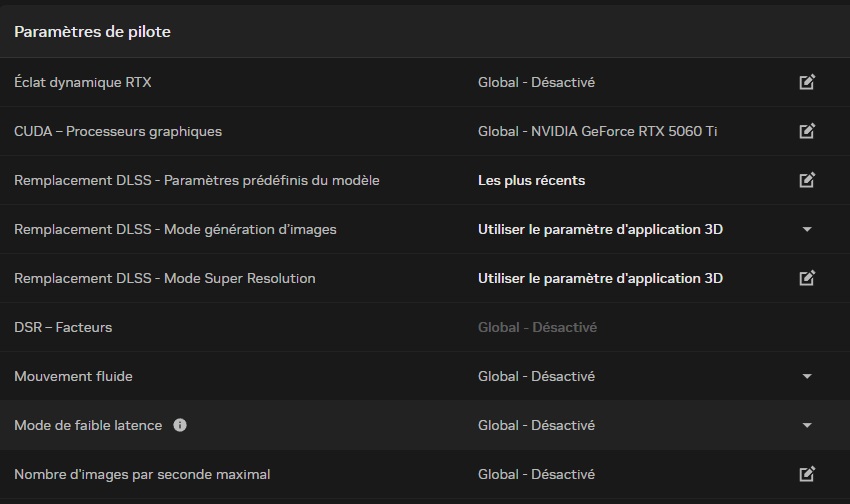Click faible latence Global - Désactivé value
This screenshot has height=504, width=850.
click(x=536, y=425)
